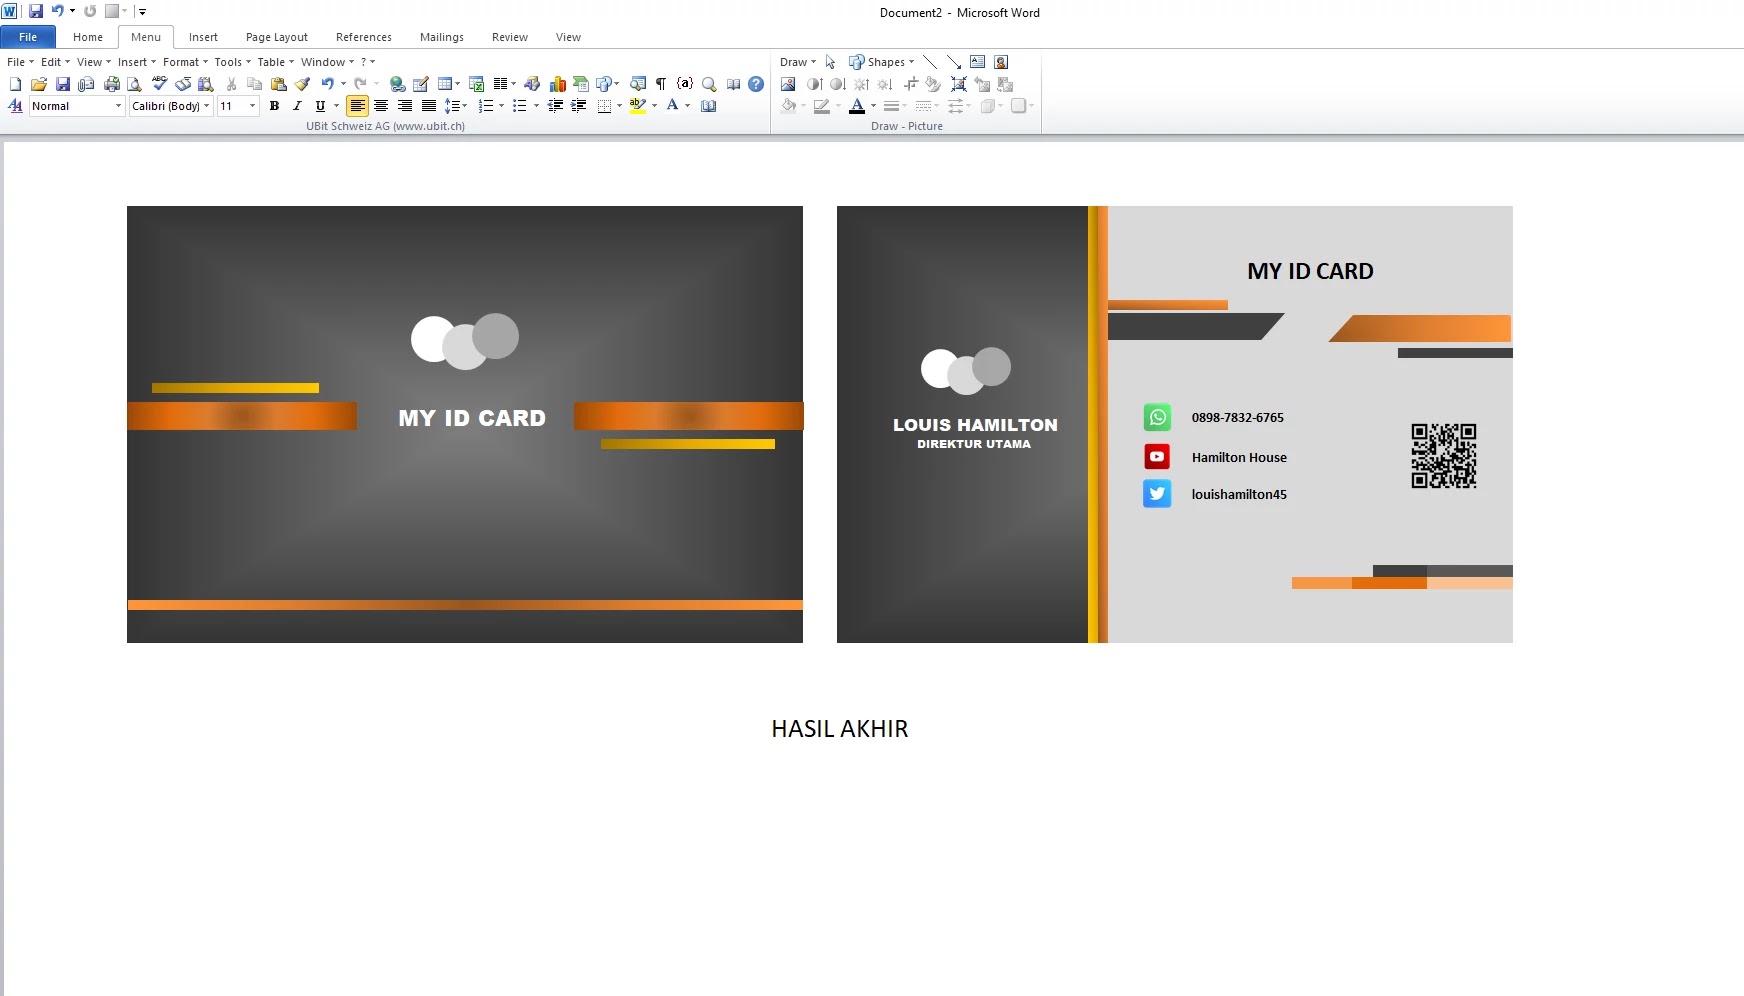Image resolution: width=1744 pixels, height=996 pixels.
Task: Apply font color from the A button
Action: point(673,106)
